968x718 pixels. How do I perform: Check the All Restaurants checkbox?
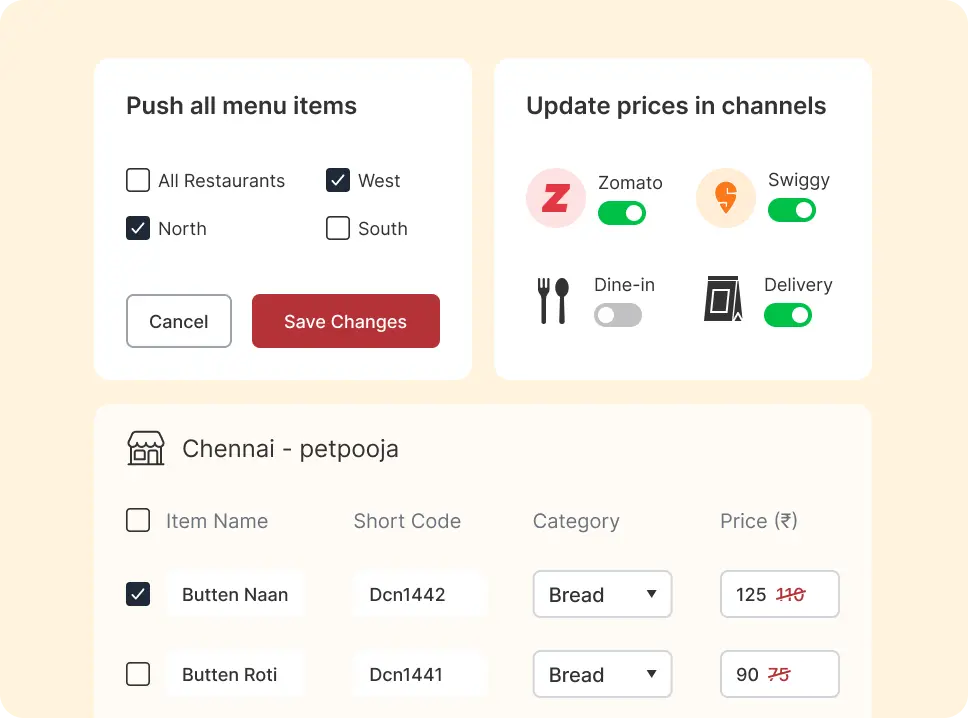[x=138, y=180]
